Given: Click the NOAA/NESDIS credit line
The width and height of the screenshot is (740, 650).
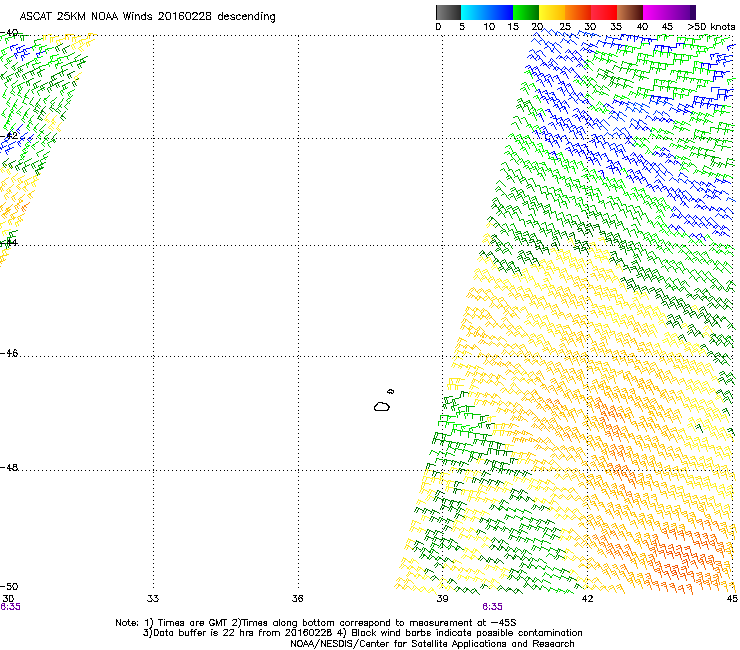Looking at the screenshot, I should pyautogui.click(x=432, y=644).
